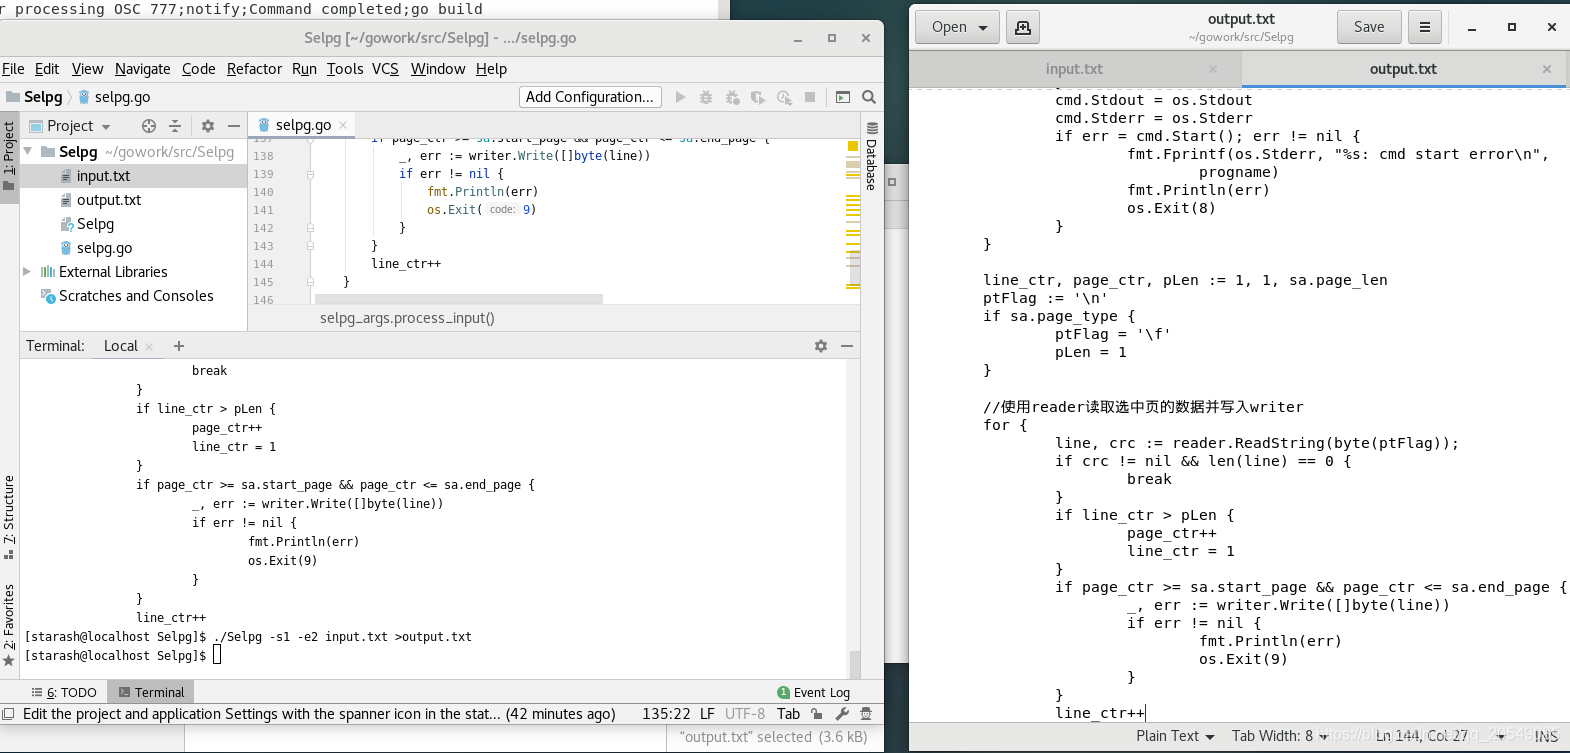Open the Database side tool window
This screenshot has width=1570, height=753.
872,157
